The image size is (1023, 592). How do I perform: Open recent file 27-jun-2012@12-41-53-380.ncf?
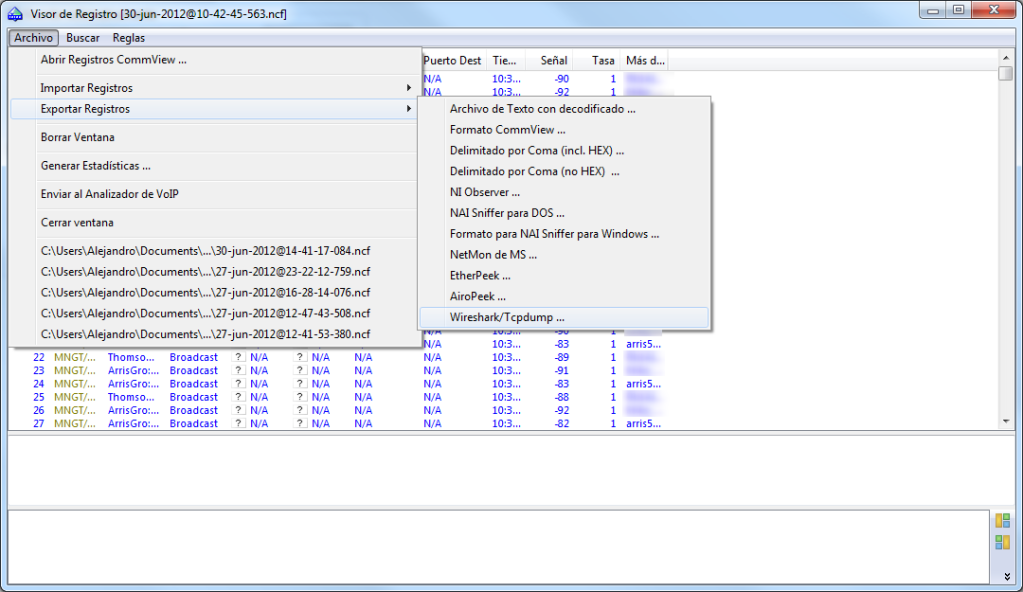point(215,334)
